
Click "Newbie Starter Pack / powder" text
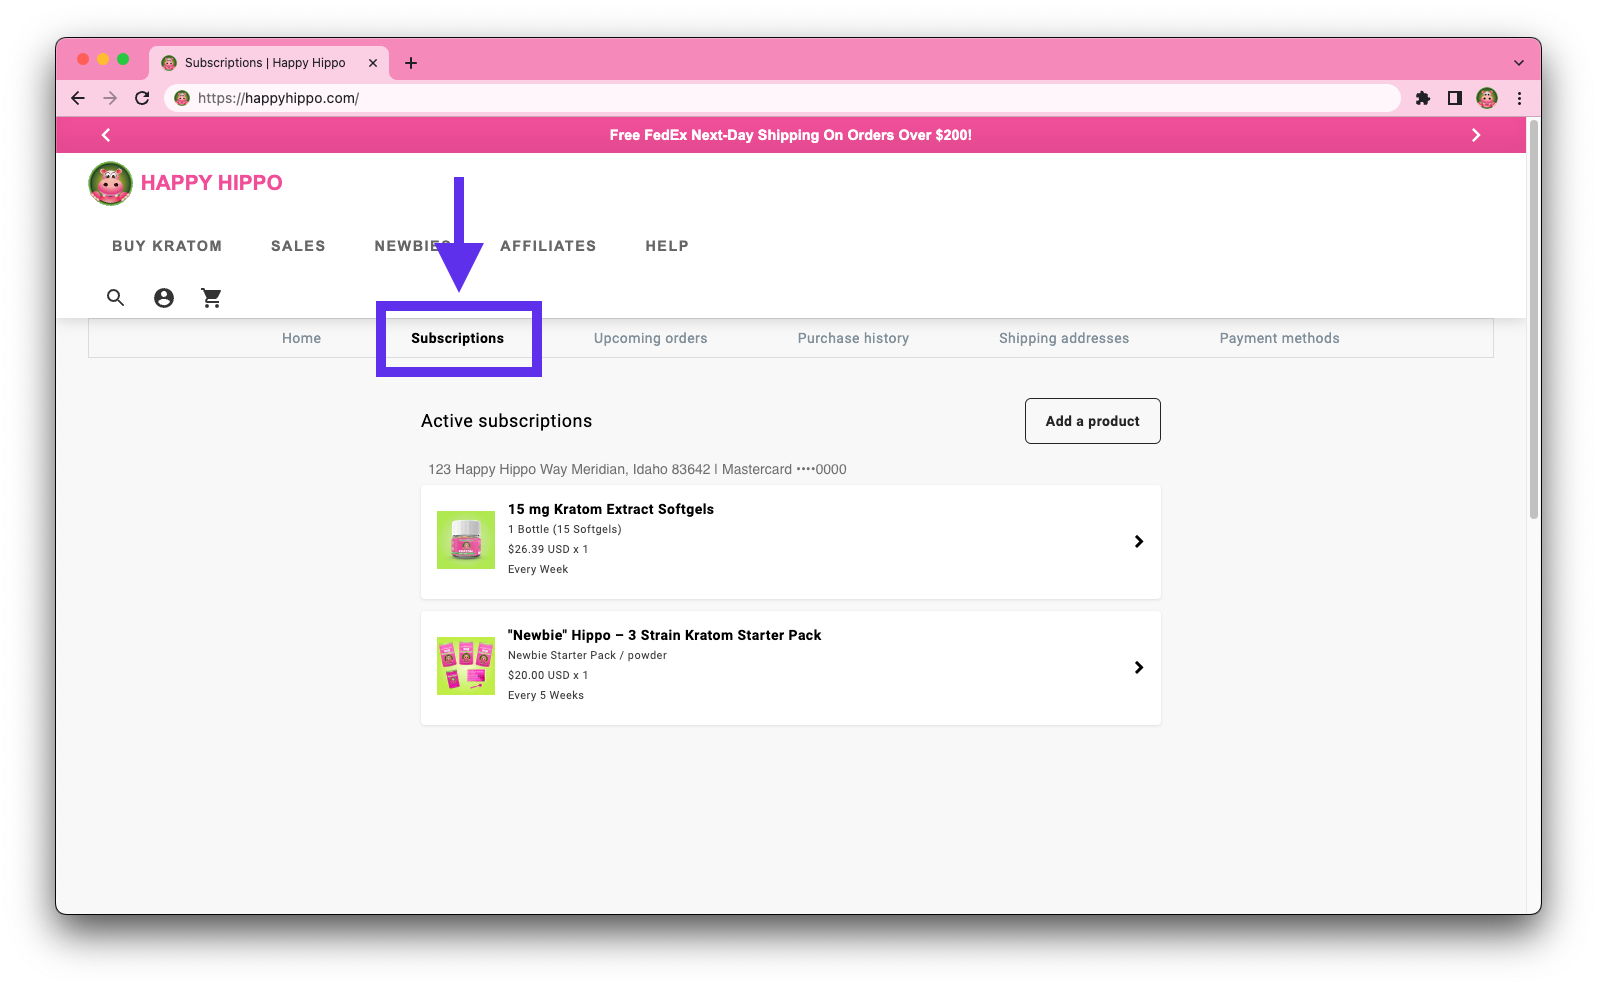click(587, 655)
